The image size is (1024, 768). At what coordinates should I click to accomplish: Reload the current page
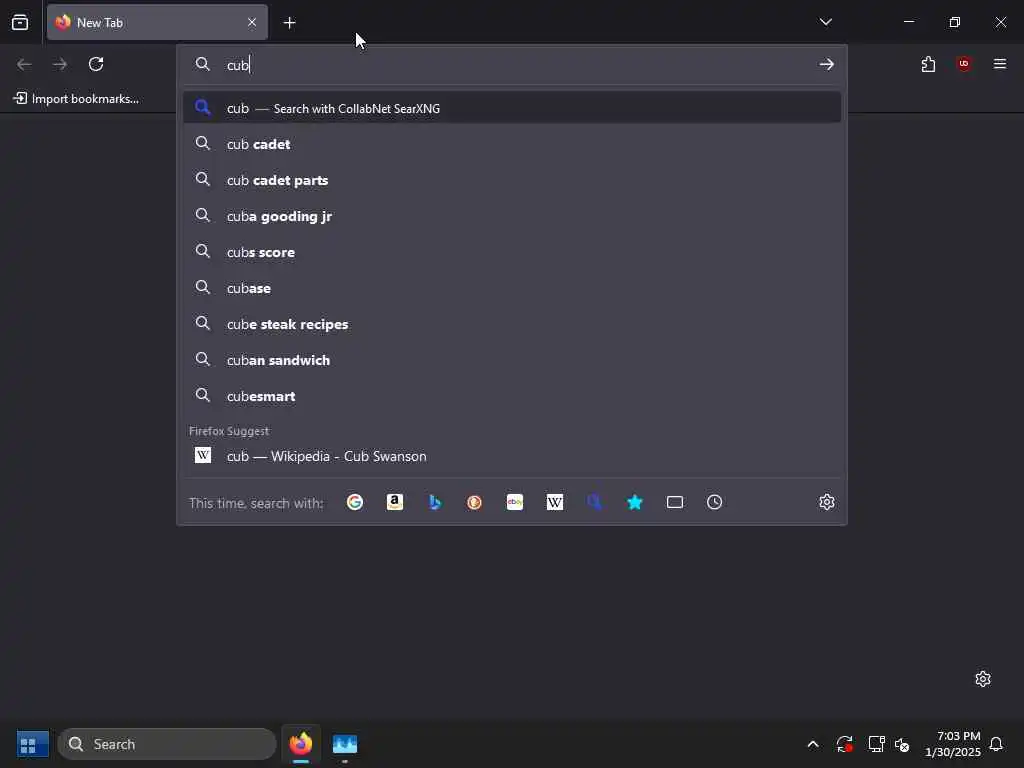[x=96, y=64]
